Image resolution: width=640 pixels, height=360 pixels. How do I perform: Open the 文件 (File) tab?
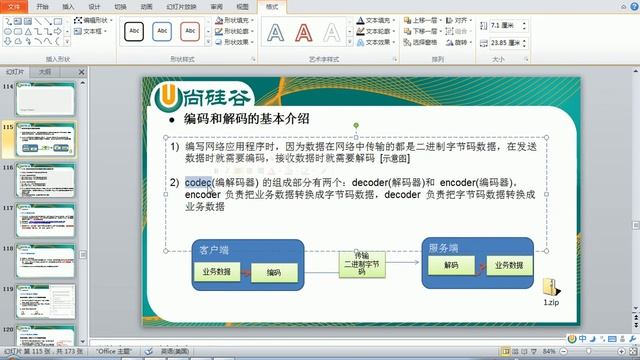coord(14,7)
